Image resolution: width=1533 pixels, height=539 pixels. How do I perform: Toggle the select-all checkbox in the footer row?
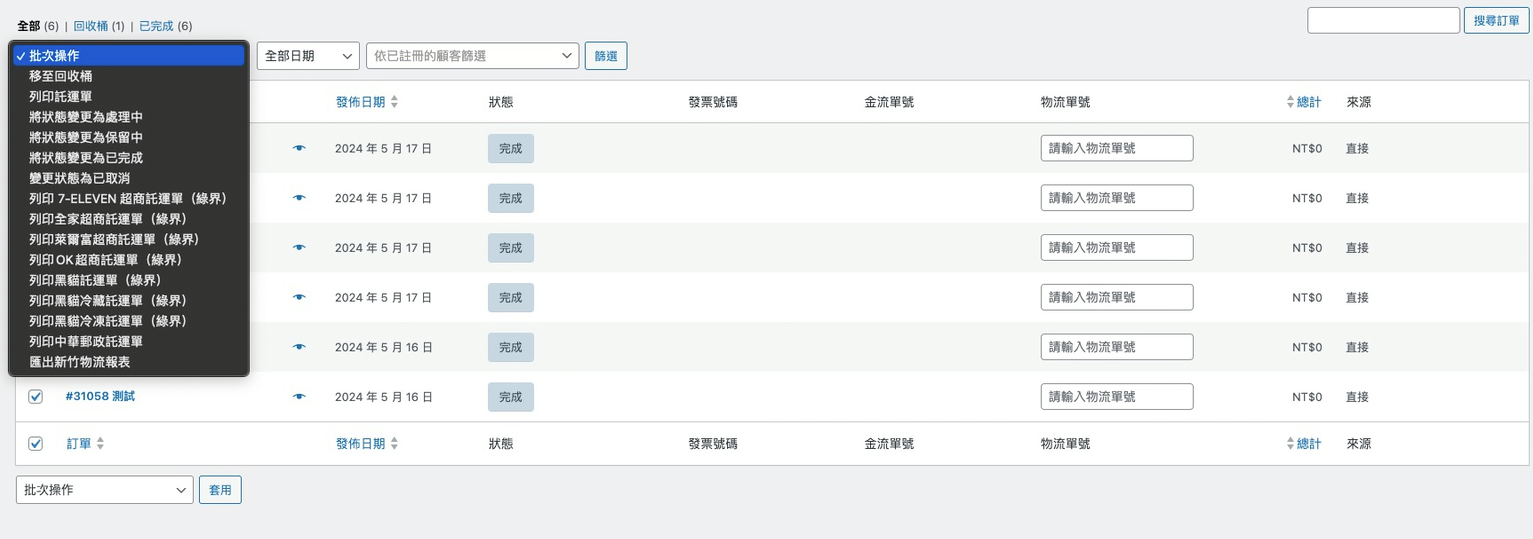(36, 444)
